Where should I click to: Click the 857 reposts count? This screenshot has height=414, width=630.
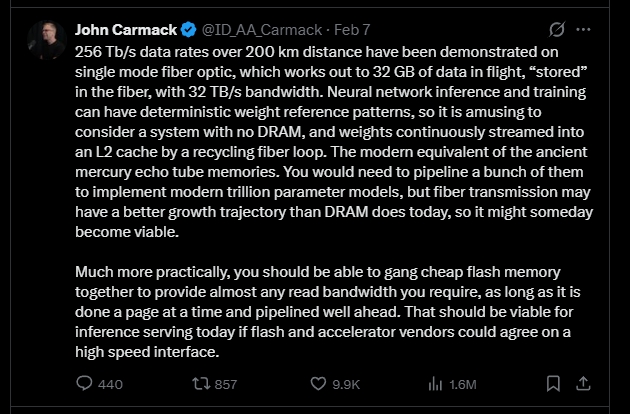click(x=226, y=383)
